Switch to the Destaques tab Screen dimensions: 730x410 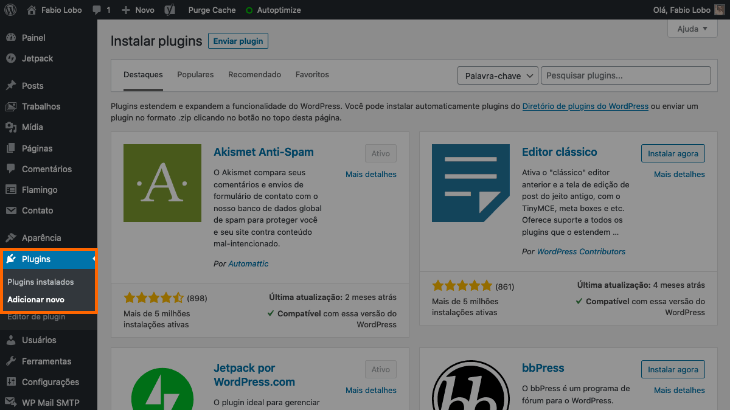coord(143,74)
